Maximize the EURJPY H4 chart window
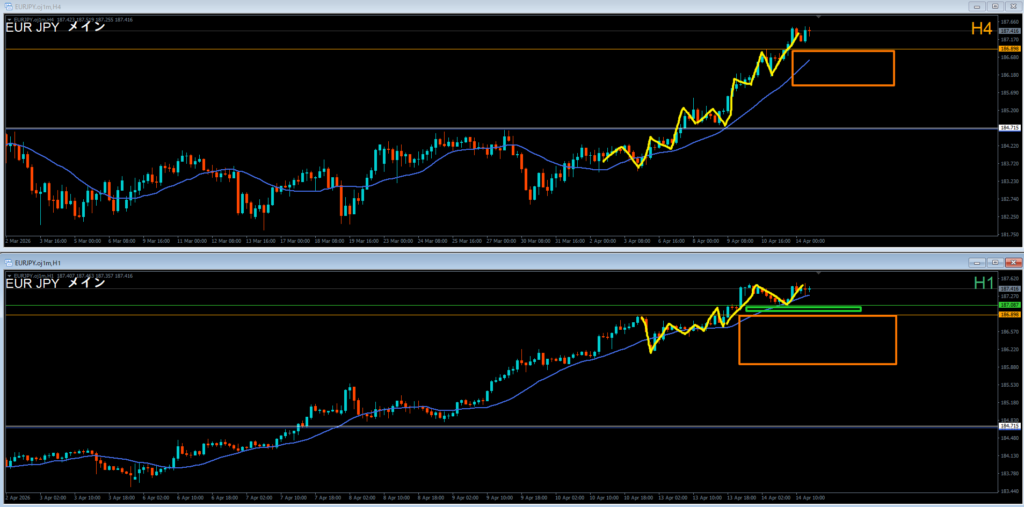Screen dimensions: 1024x507 coord(995,6)
